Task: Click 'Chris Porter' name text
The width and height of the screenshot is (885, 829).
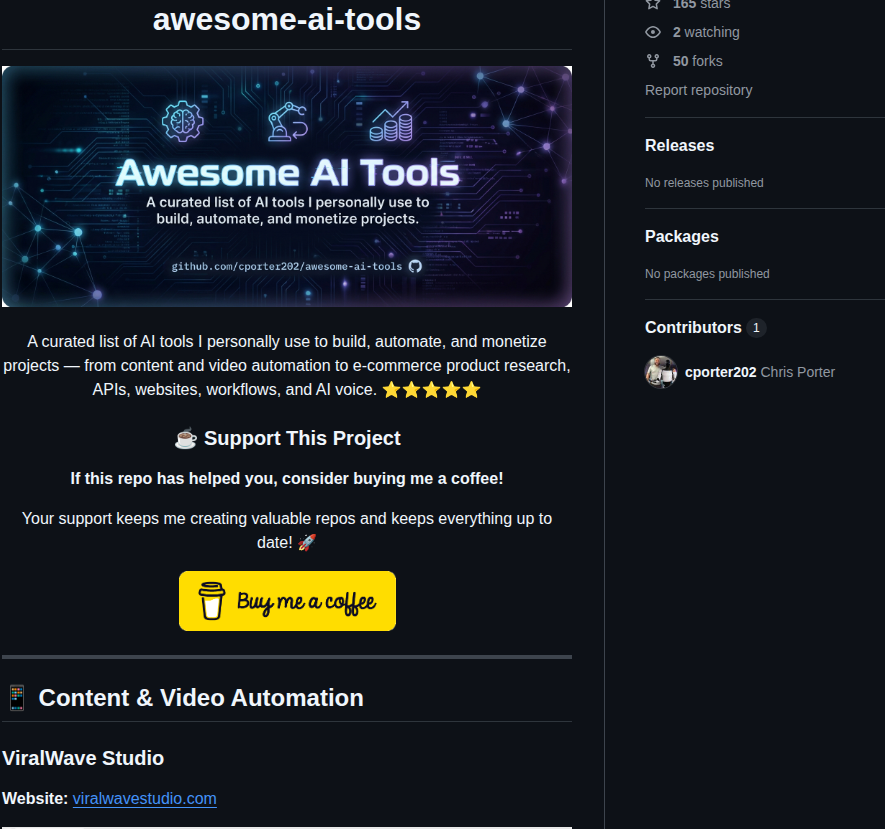Action: 798,372
